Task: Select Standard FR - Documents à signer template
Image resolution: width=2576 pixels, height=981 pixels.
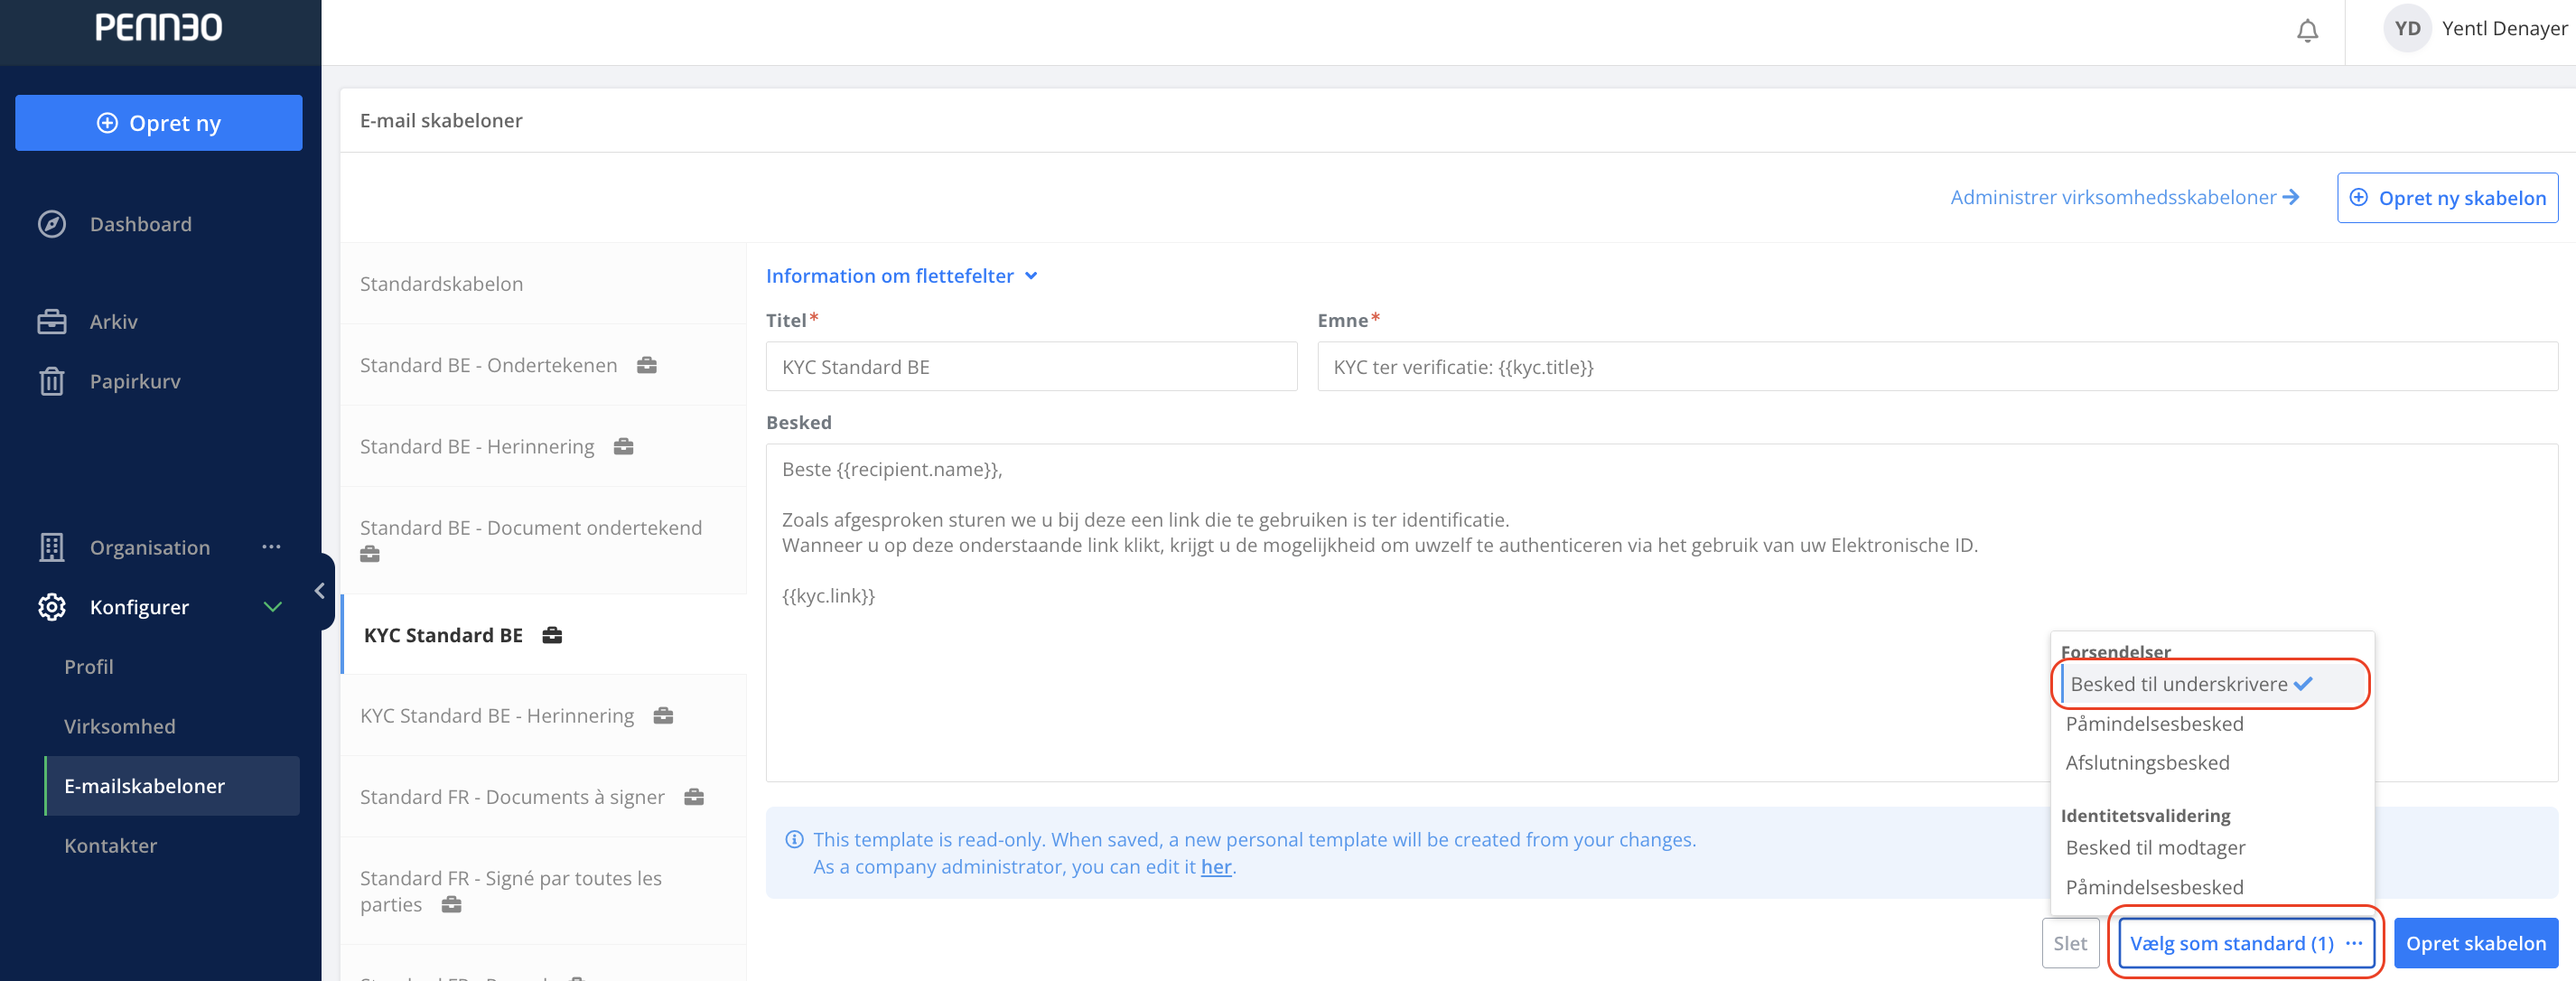Action: (543, 797)
